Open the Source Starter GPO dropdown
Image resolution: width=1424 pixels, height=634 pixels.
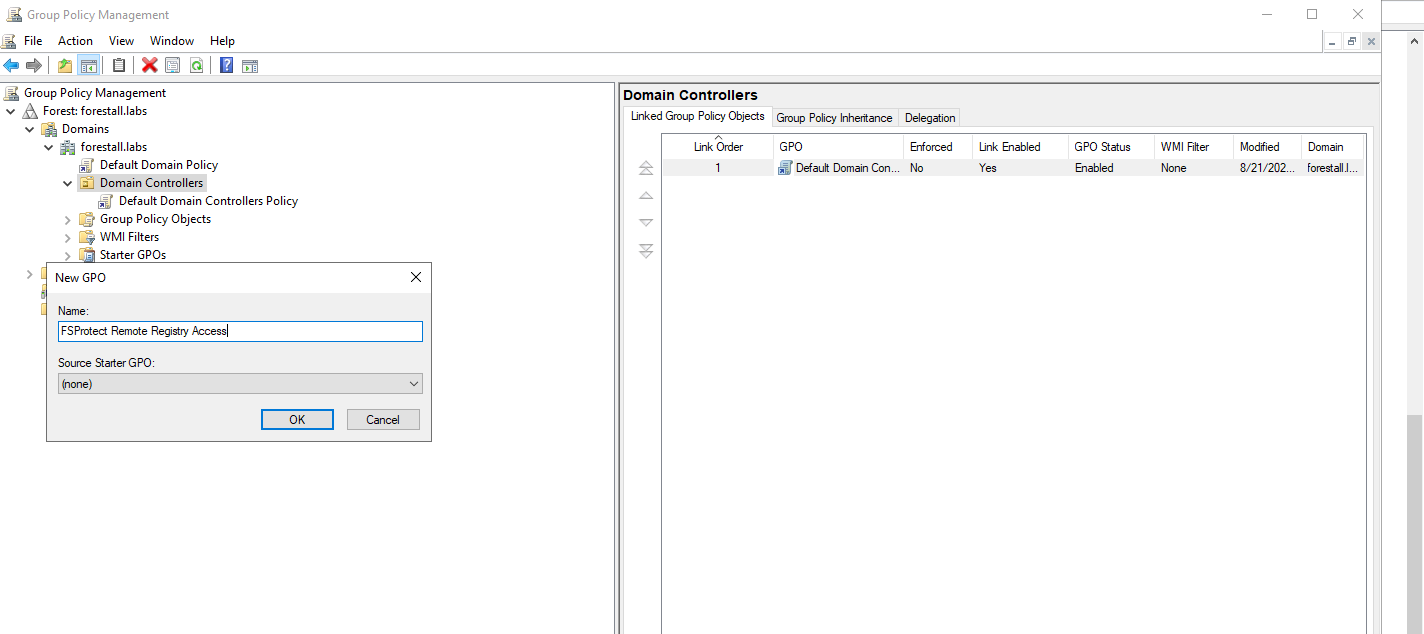(x=240, y=384)
